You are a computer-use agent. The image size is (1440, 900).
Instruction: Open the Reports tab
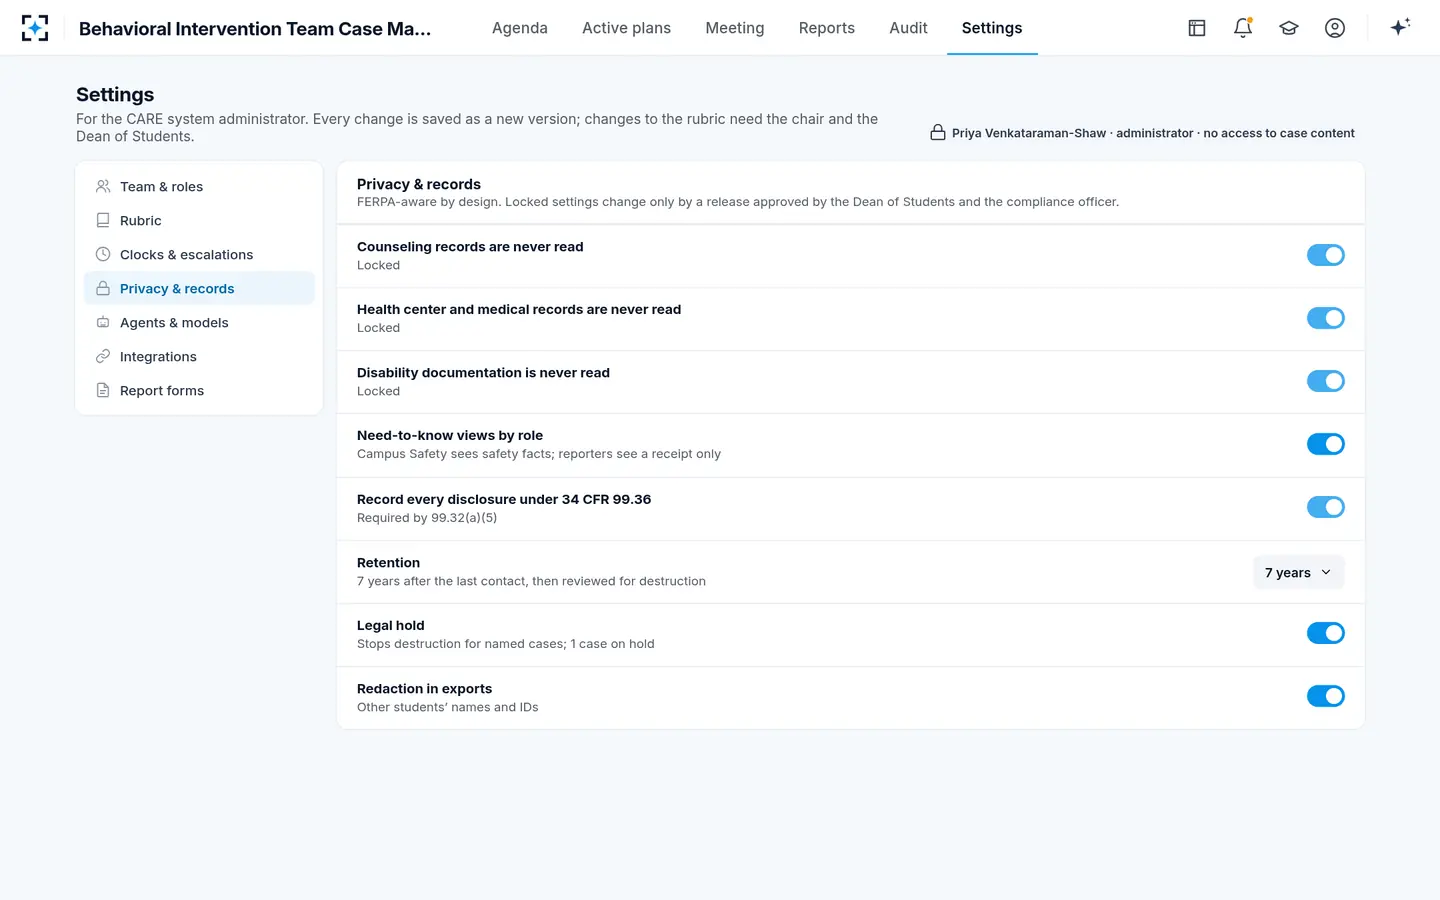pyautogui.click(x=827, y=28)
